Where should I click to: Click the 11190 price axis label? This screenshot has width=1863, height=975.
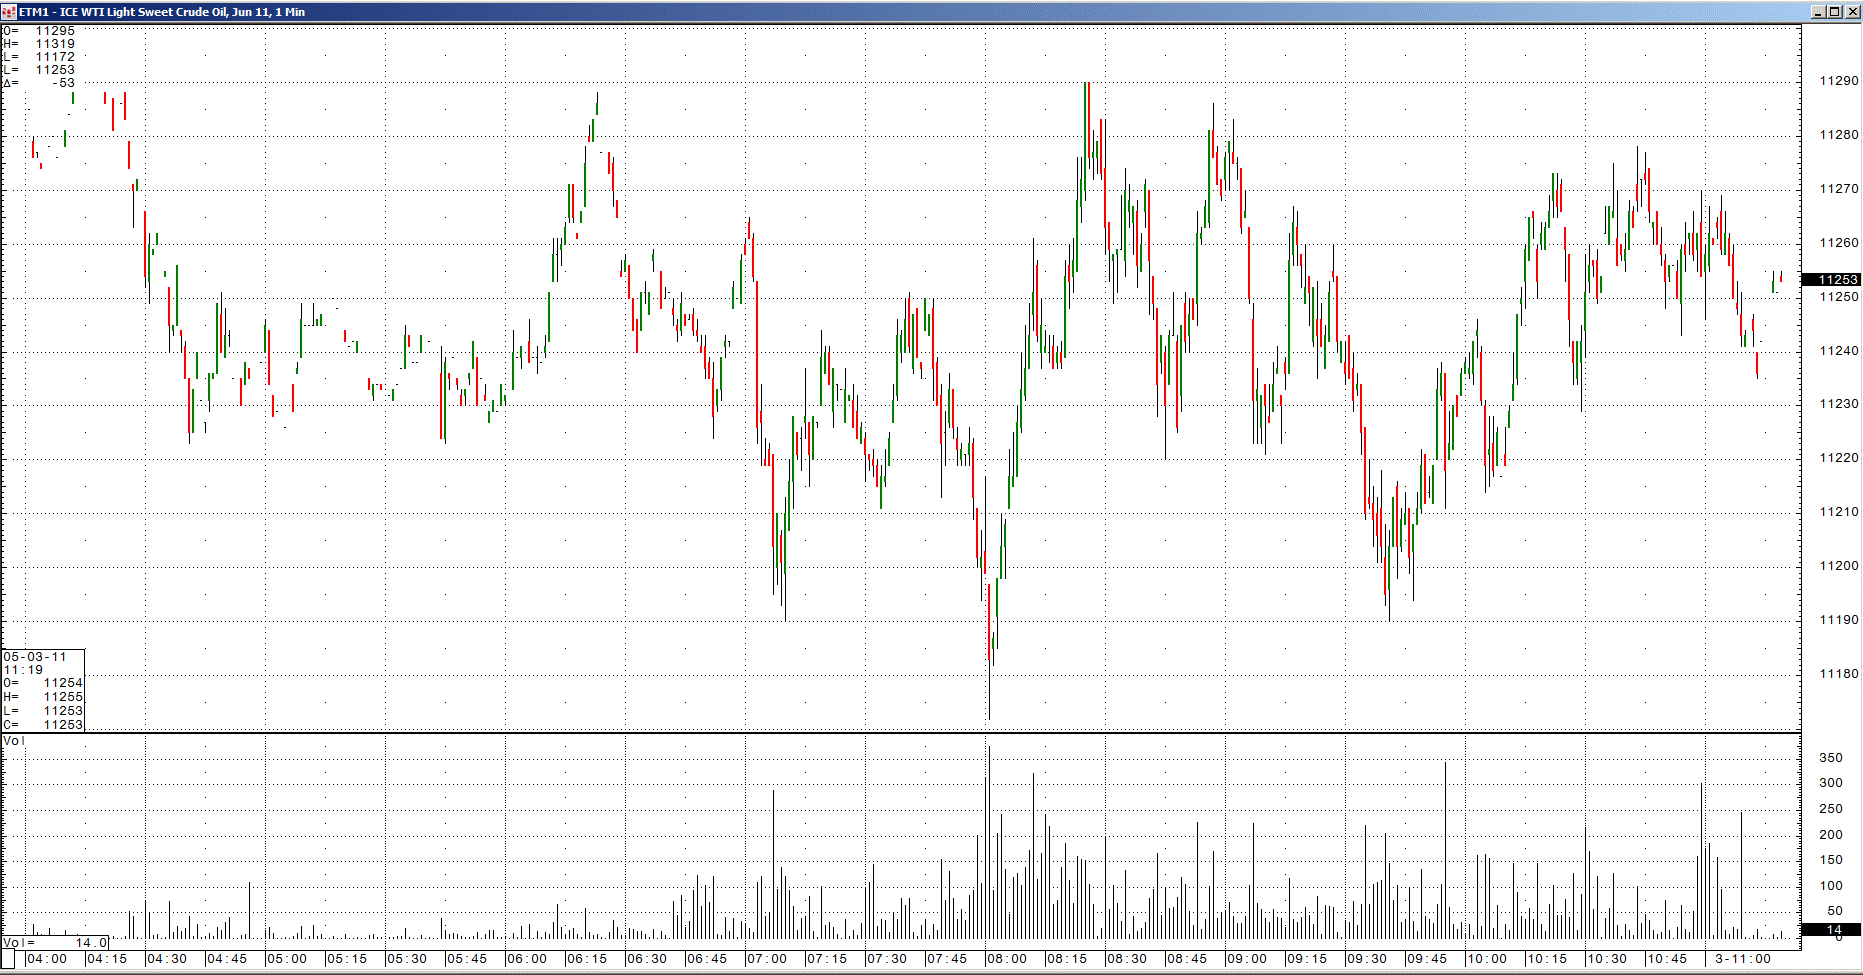click(x=1839, y=620)
